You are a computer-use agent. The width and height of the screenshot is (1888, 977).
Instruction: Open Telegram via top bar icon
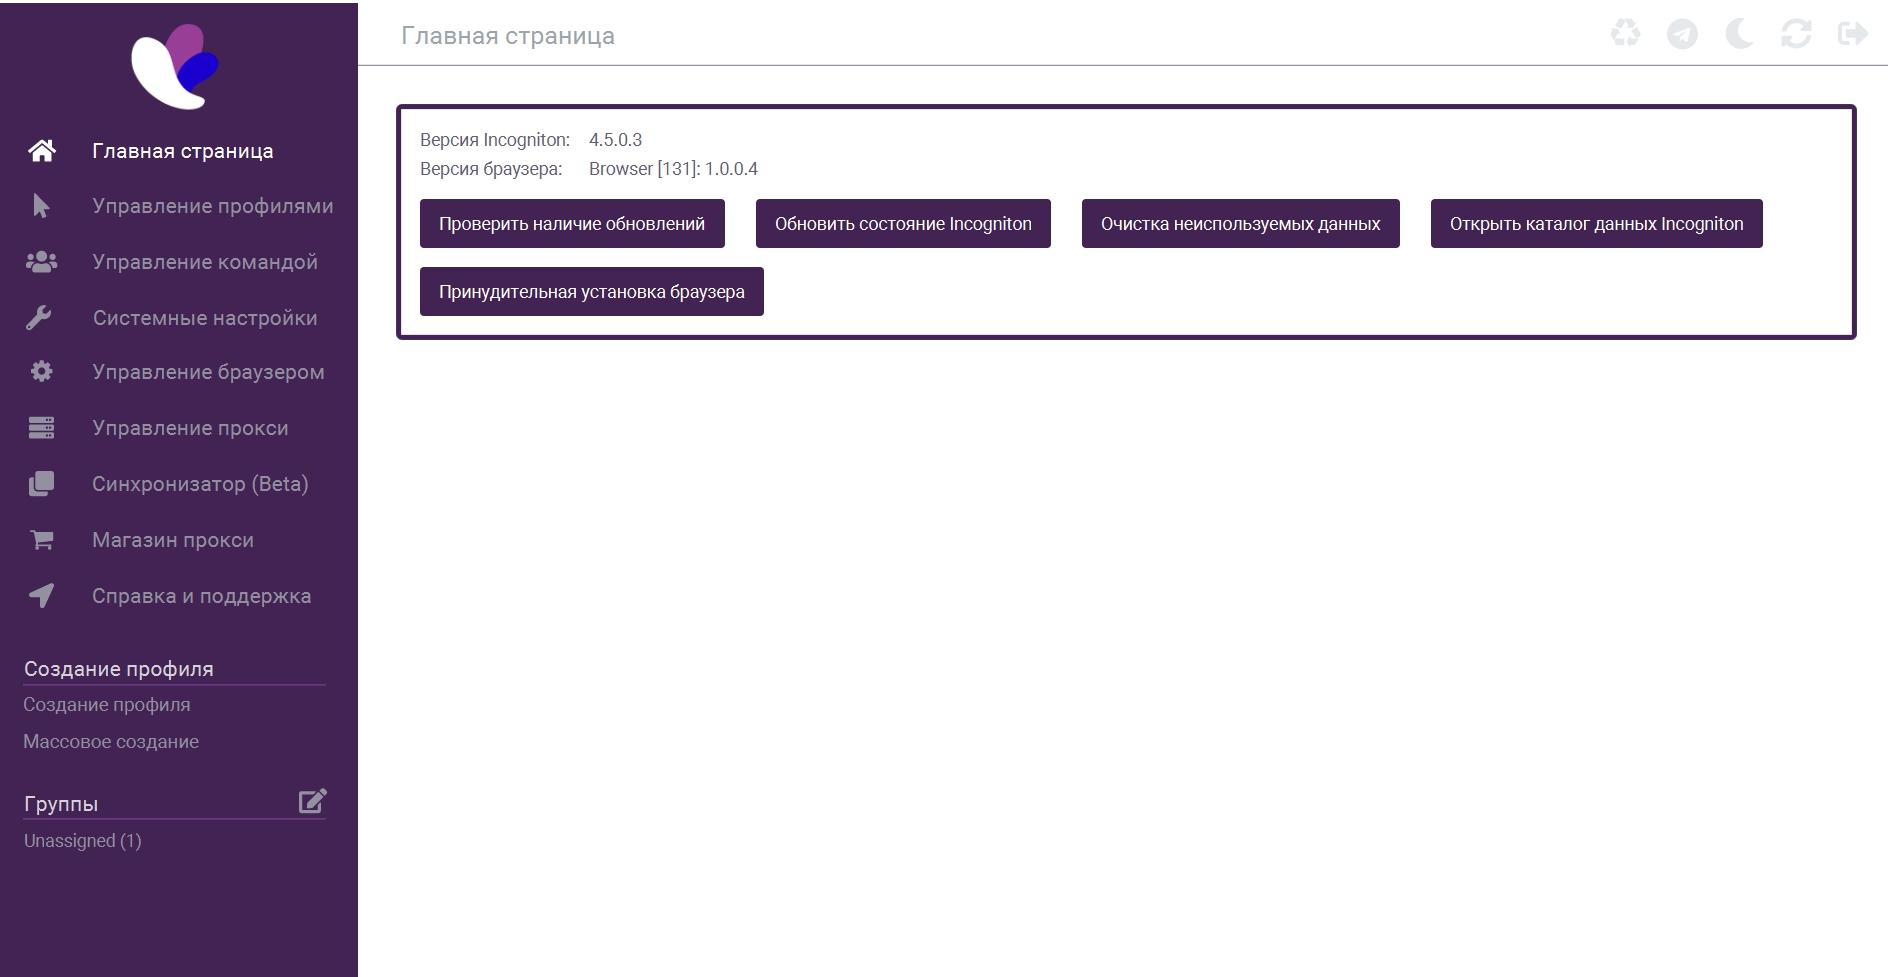click(1682, 34)
